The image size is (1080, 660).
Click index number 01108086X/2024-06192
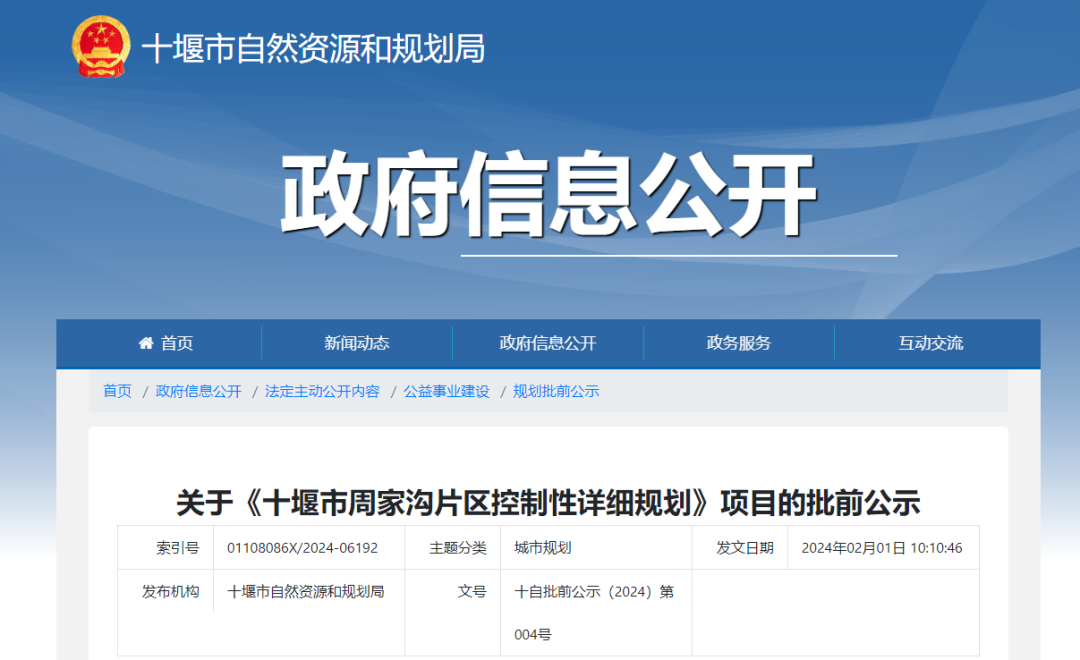302,548
